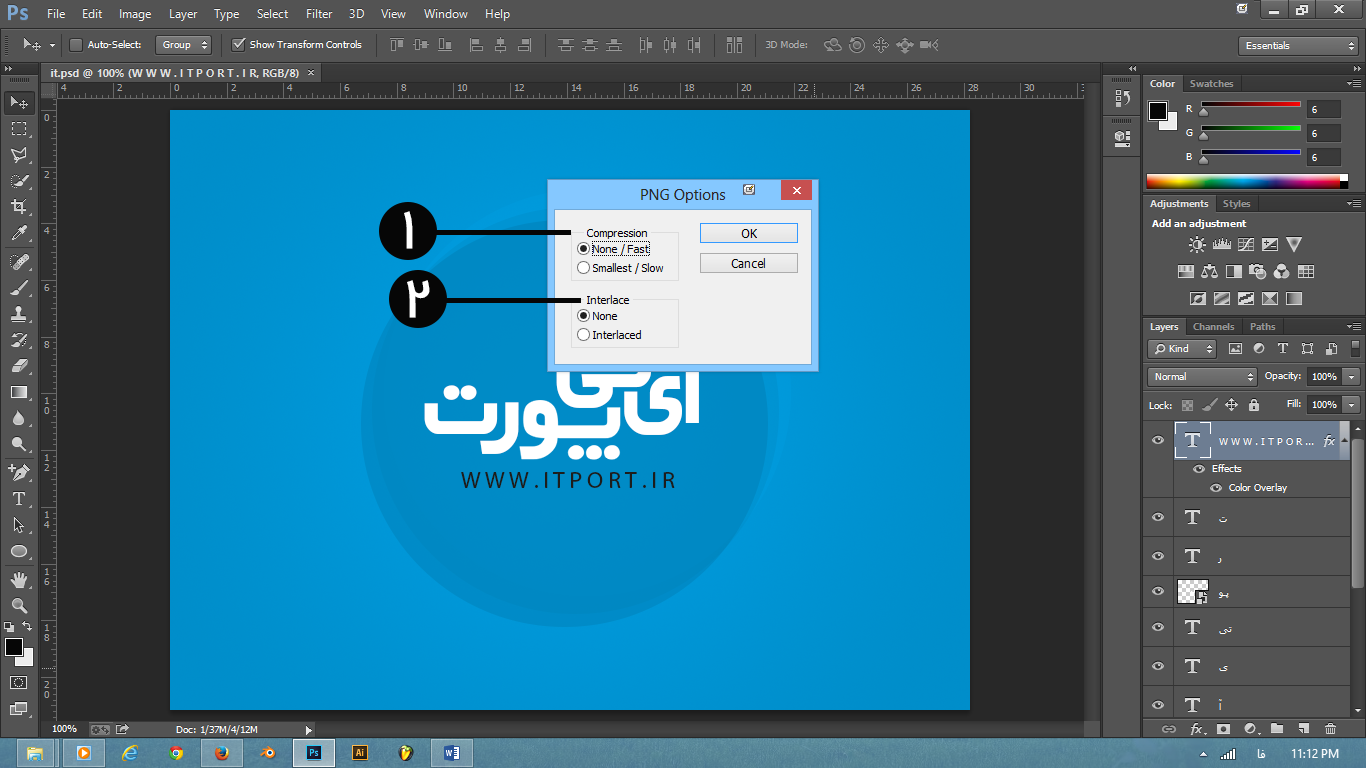Add a Levels adjustment
The image size is (1366, 768).
(1221, 244)
